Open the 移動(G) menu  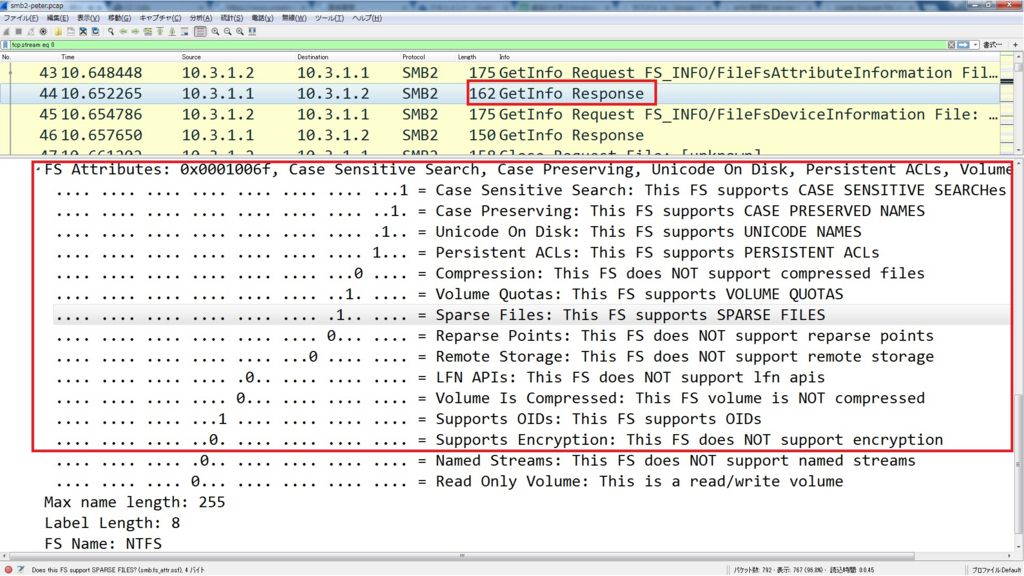click(x=119, y=18)
